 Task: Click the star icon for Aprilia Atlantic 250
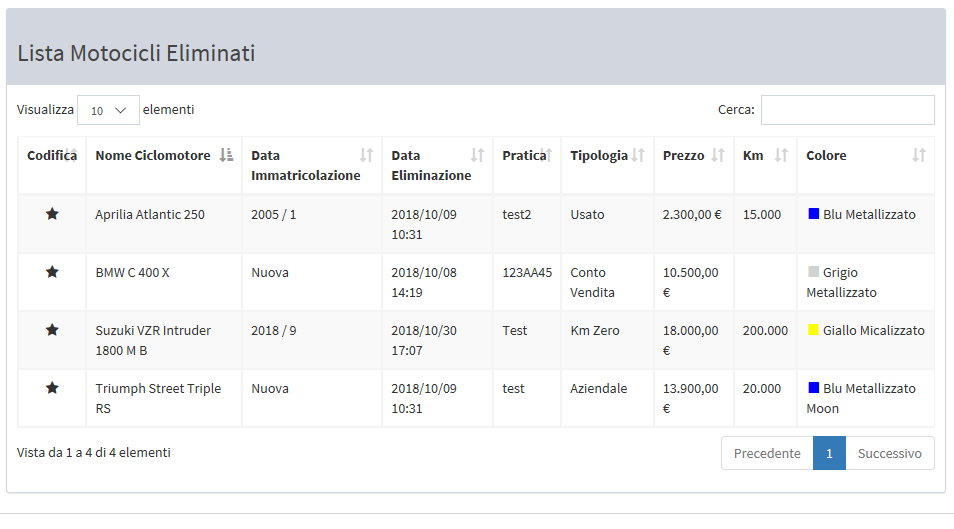(52, 214)
